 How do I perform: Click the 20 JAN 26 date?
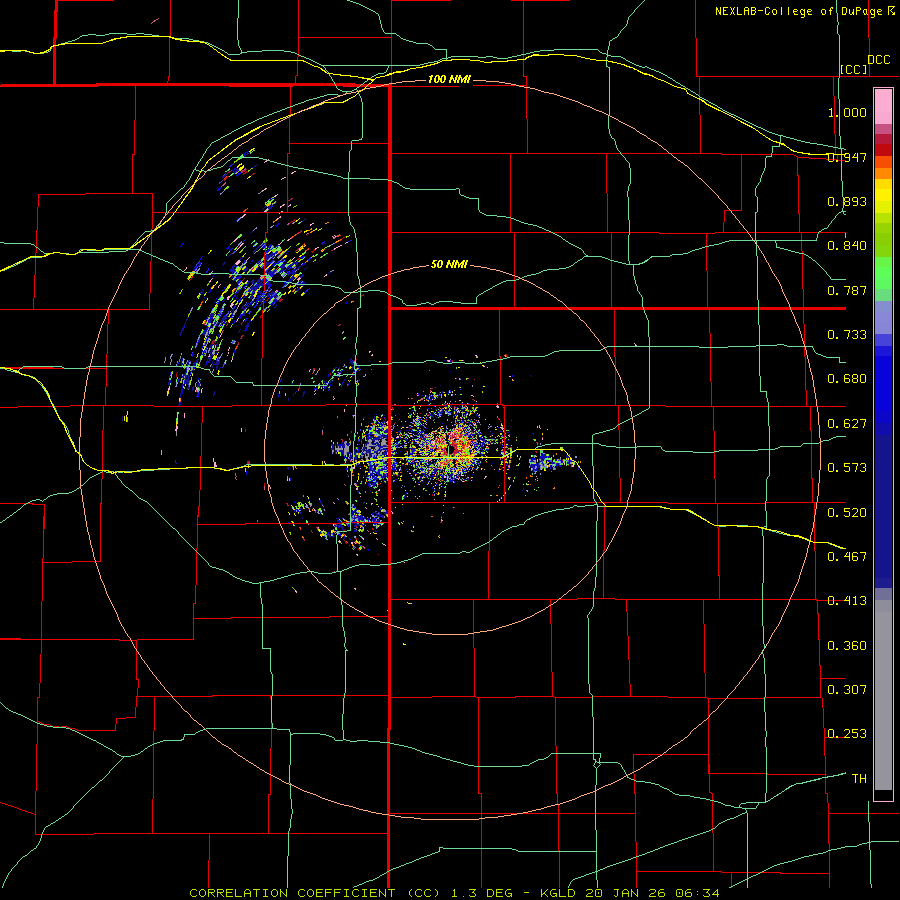628,893
